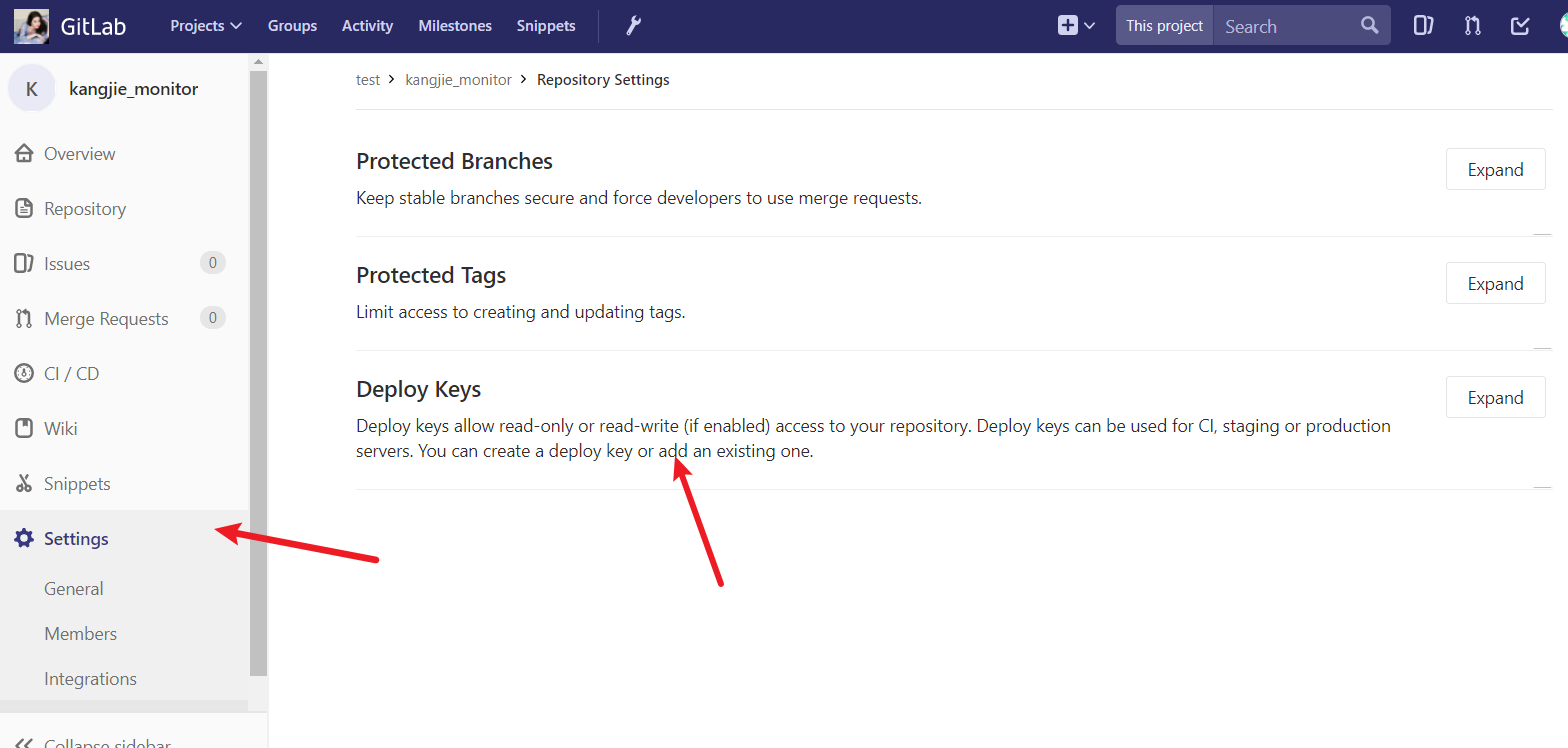Click the This project search scope button
Image resolution: width=1568 pixels, height=748 pixels.
[1165, 26]
